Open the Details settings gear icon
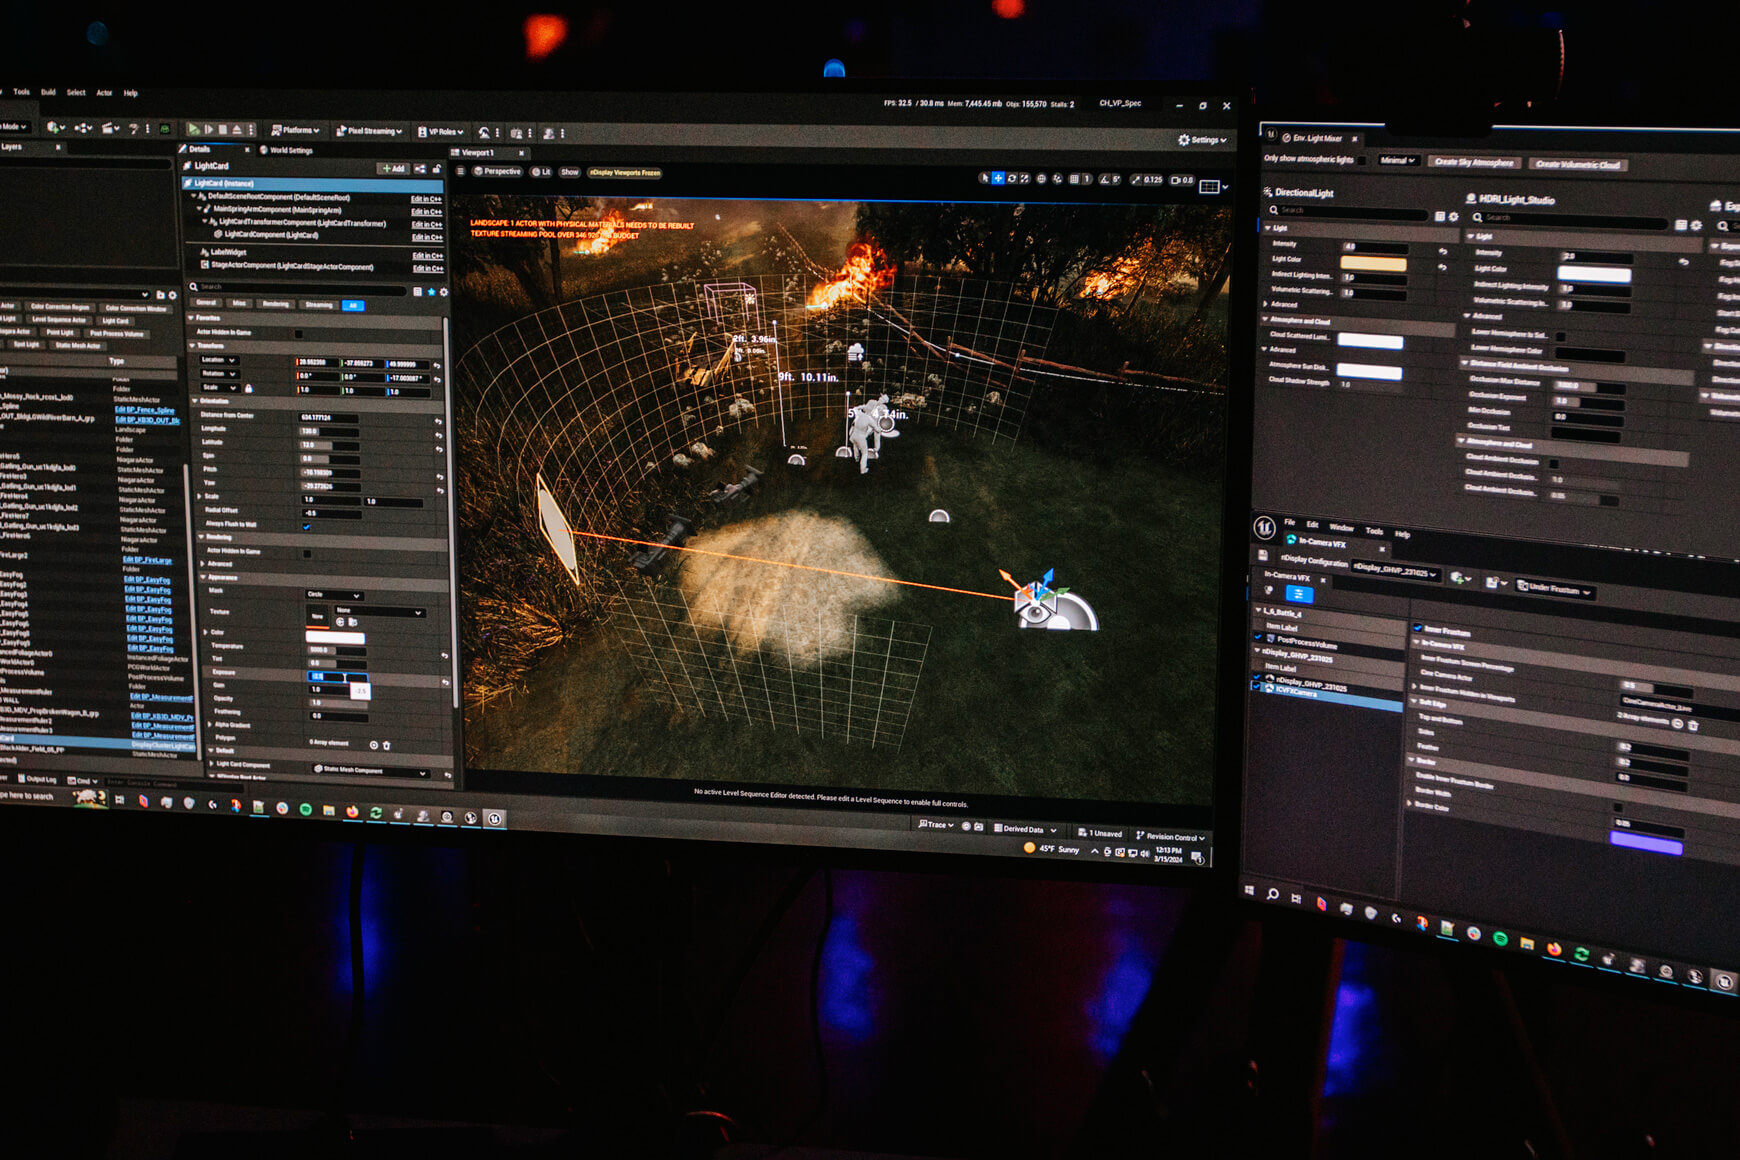The width and height of the screenshot is (1740, 1160). (444, 292)
